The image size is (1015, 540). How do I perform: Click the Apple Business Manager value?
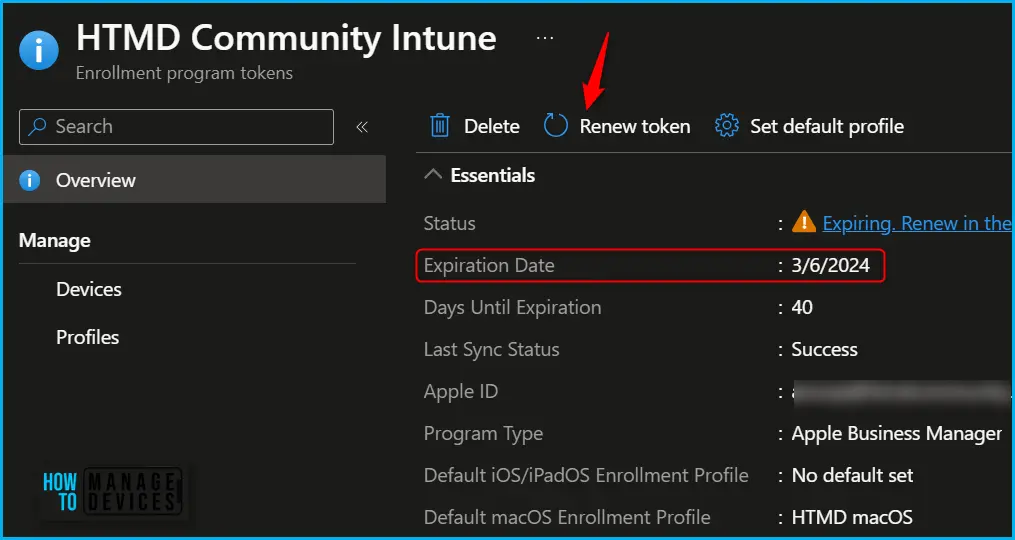click(x=897, y=434)
